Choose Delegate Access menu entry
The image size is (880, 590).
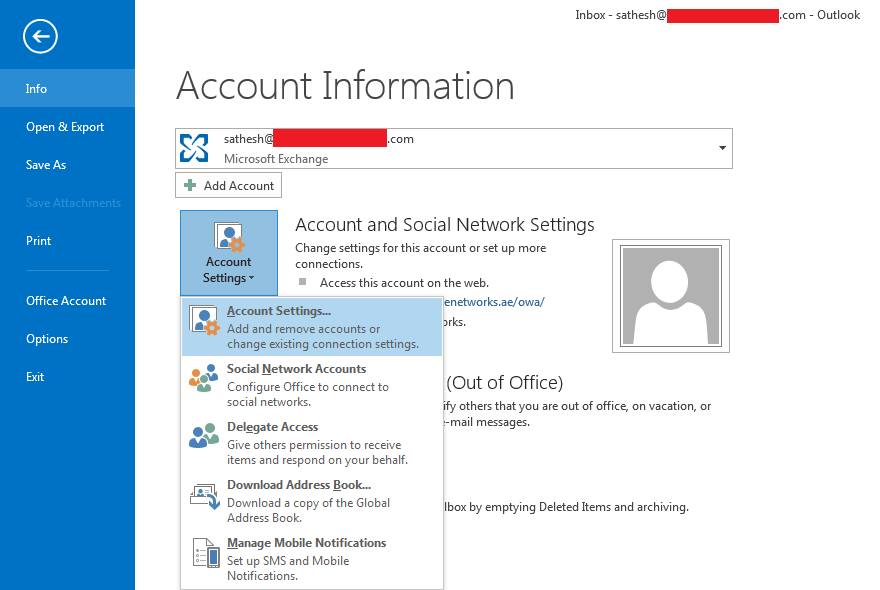click(x=312, y=443)
